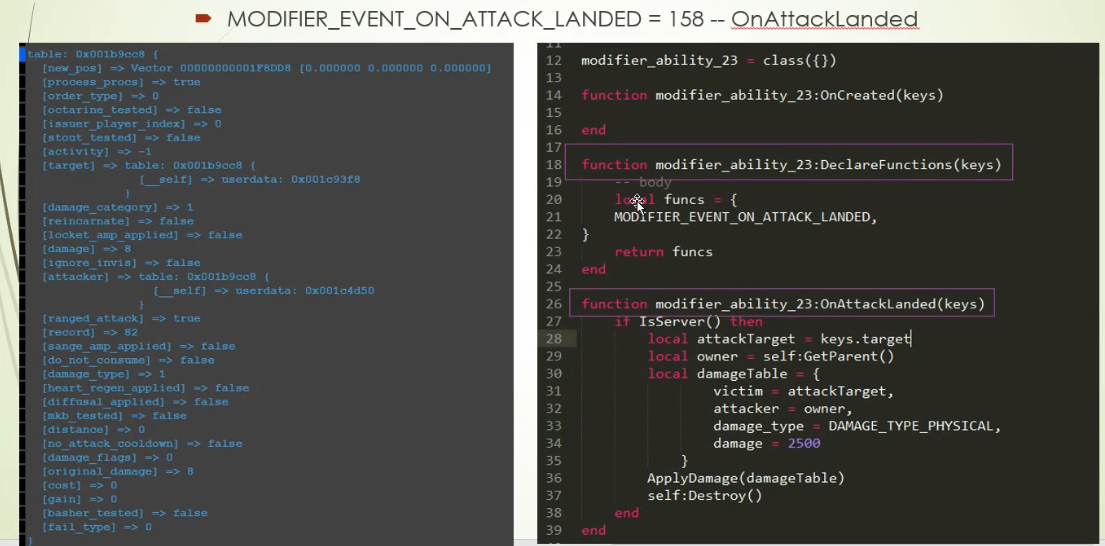Click the "[sange_amp_applied] => false" entry
Viewport: 1105px width, 546px height.
click(138, 346)
